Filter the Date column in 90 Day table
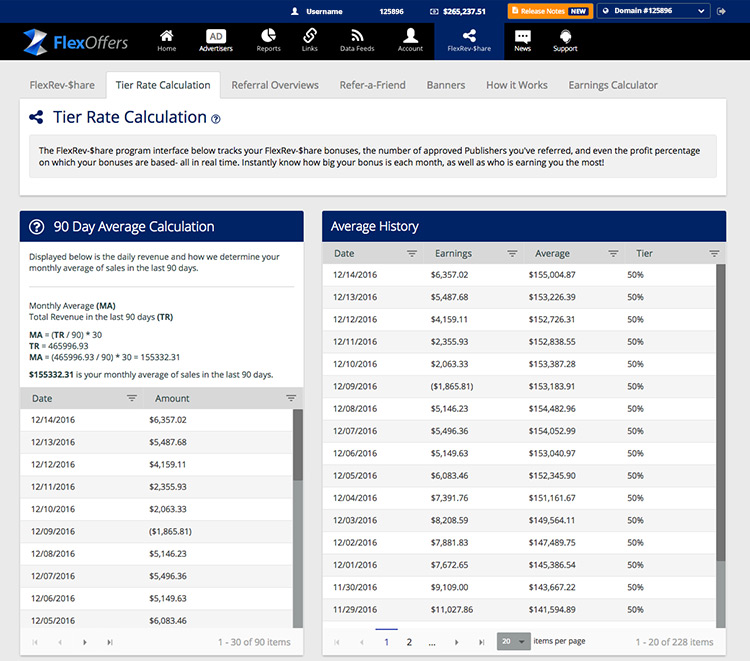This screenshot has width=750, height=661. pyautogui.click(x=132, y=398)
